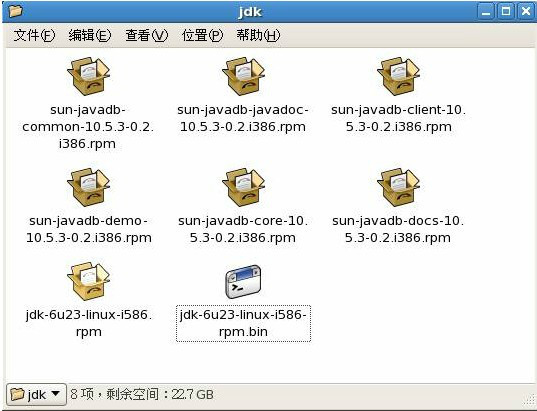Select the sun-javadb-docs rpm package icon
The height and width of the screenshot is (411, 537).
[398, 187]
